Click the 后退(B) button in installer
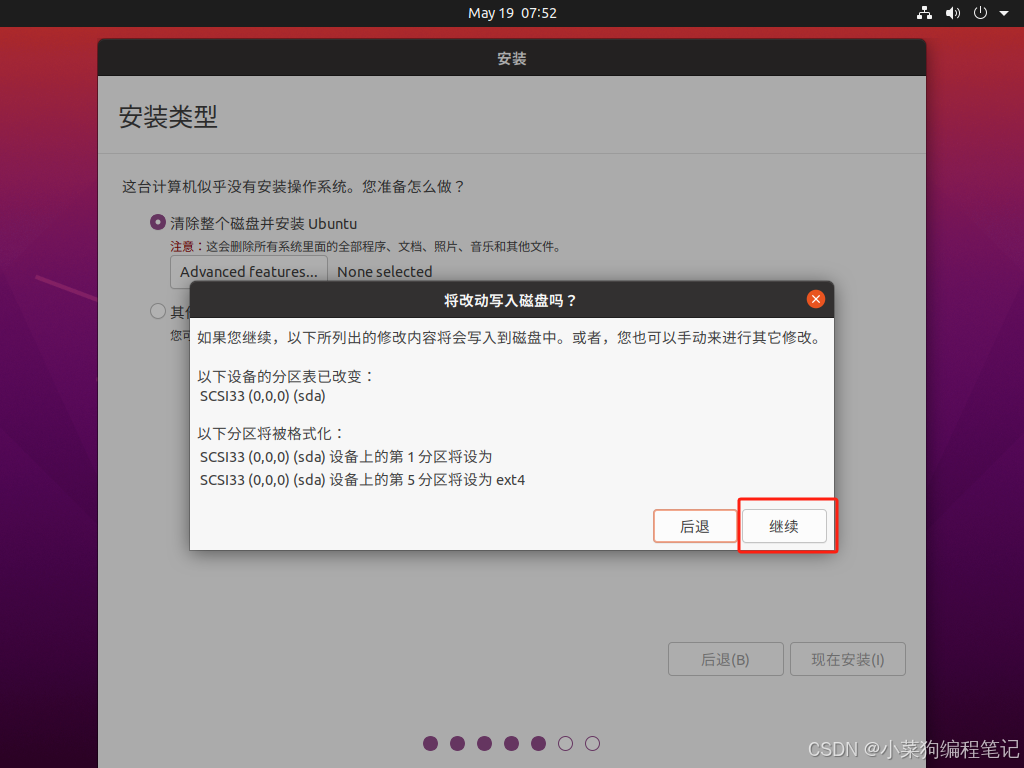 tap(726, 659)
